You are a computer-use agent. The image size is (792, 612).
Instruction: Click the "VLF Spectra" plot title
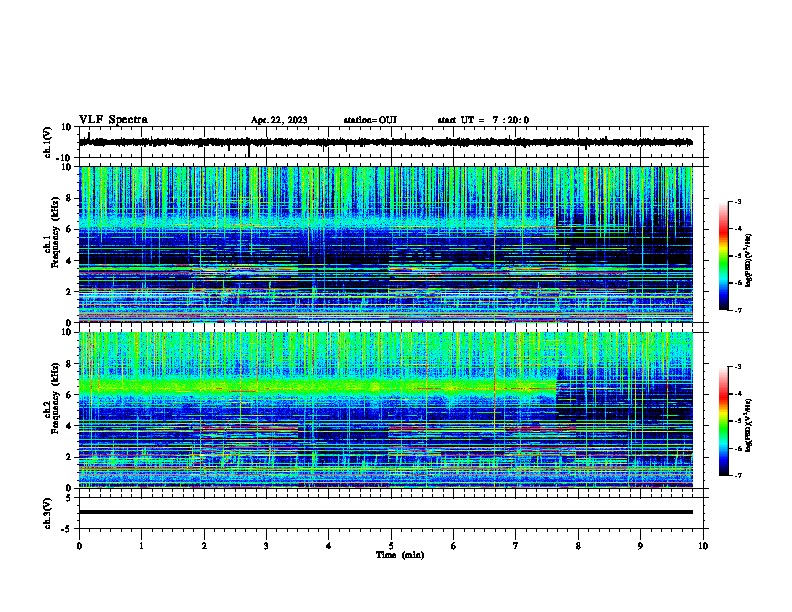(113, 120)
